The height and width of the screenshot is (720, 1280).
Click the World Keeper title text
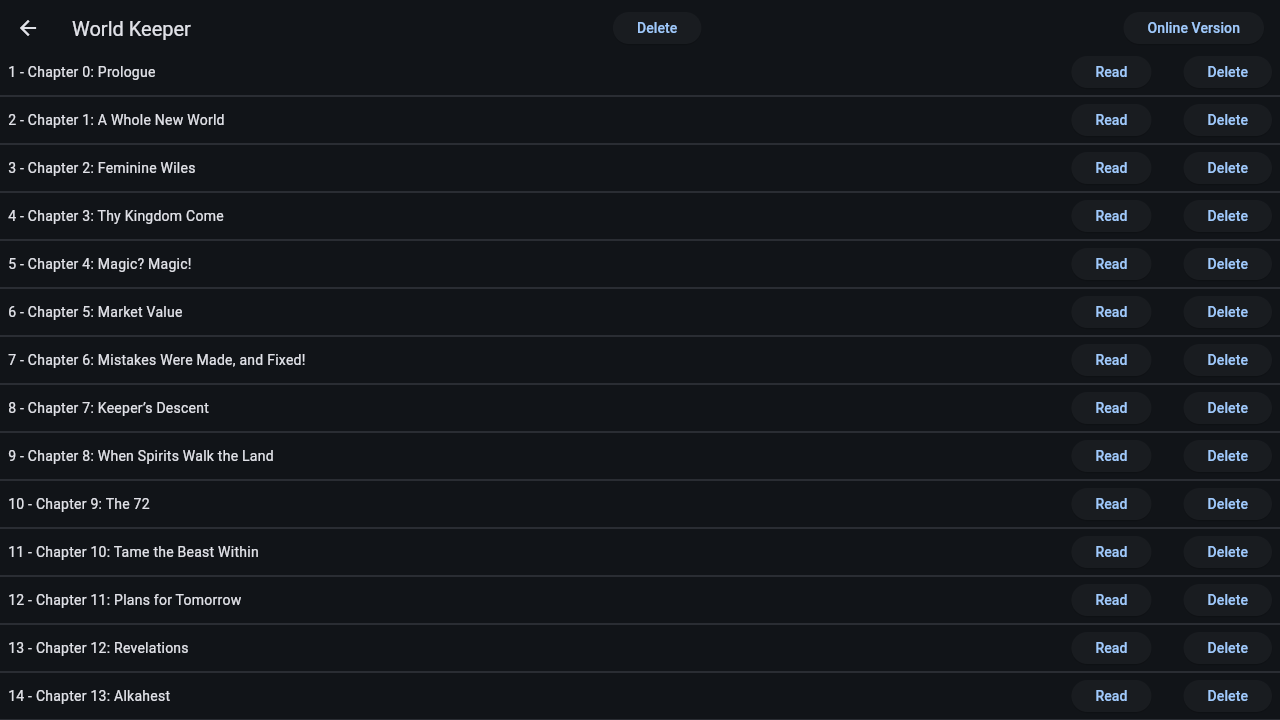131,29
